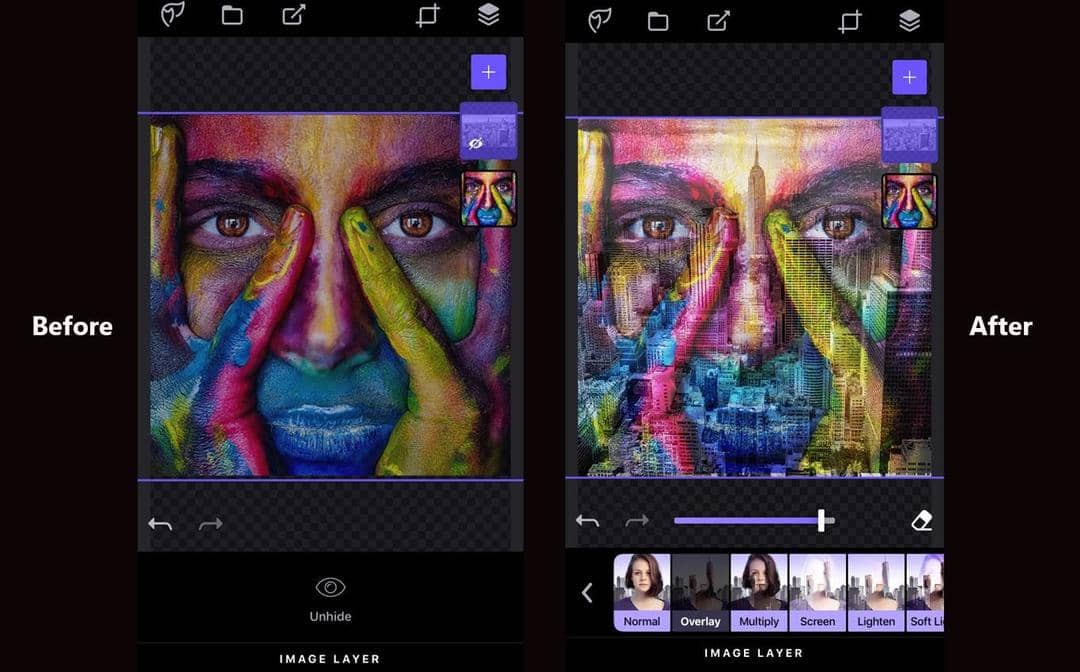Tap the export share icon in After panel

(718, 21)
